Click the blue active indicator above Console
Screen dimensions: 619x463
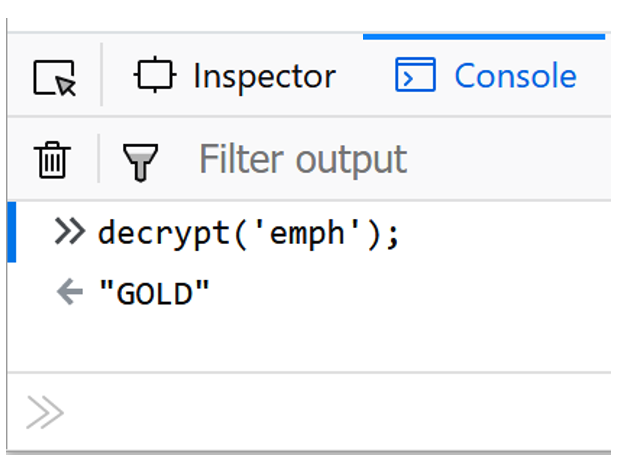tap(484, 37)
